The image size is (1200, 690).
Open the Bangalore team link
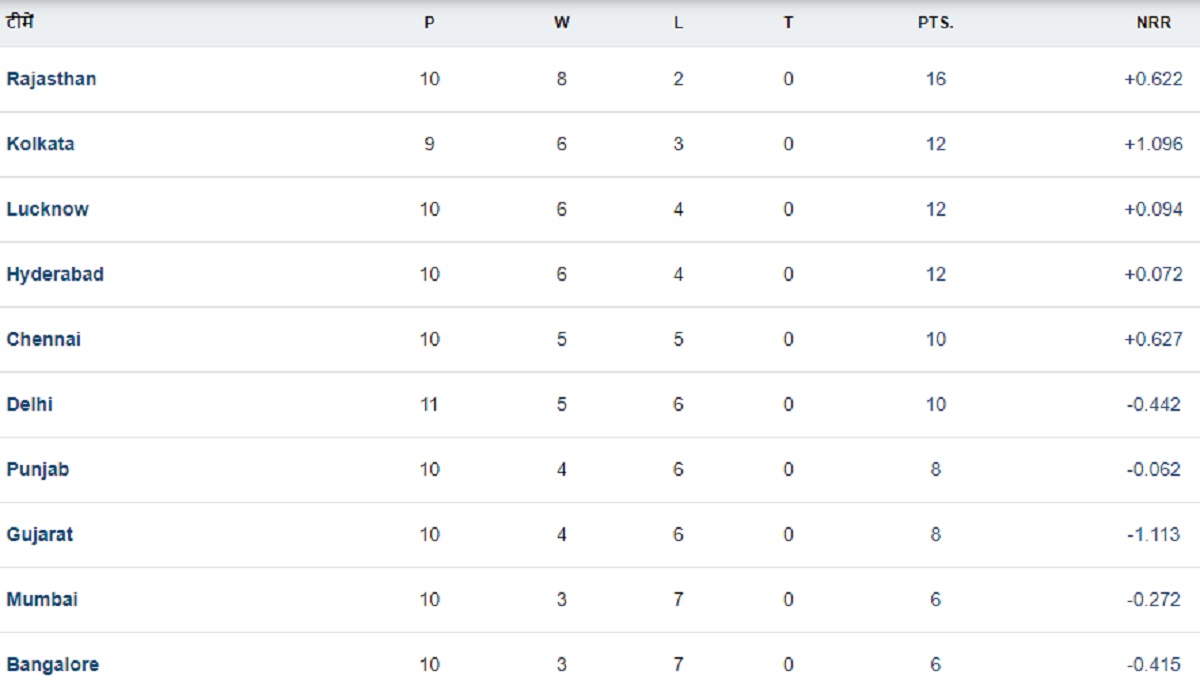[52, 664]
